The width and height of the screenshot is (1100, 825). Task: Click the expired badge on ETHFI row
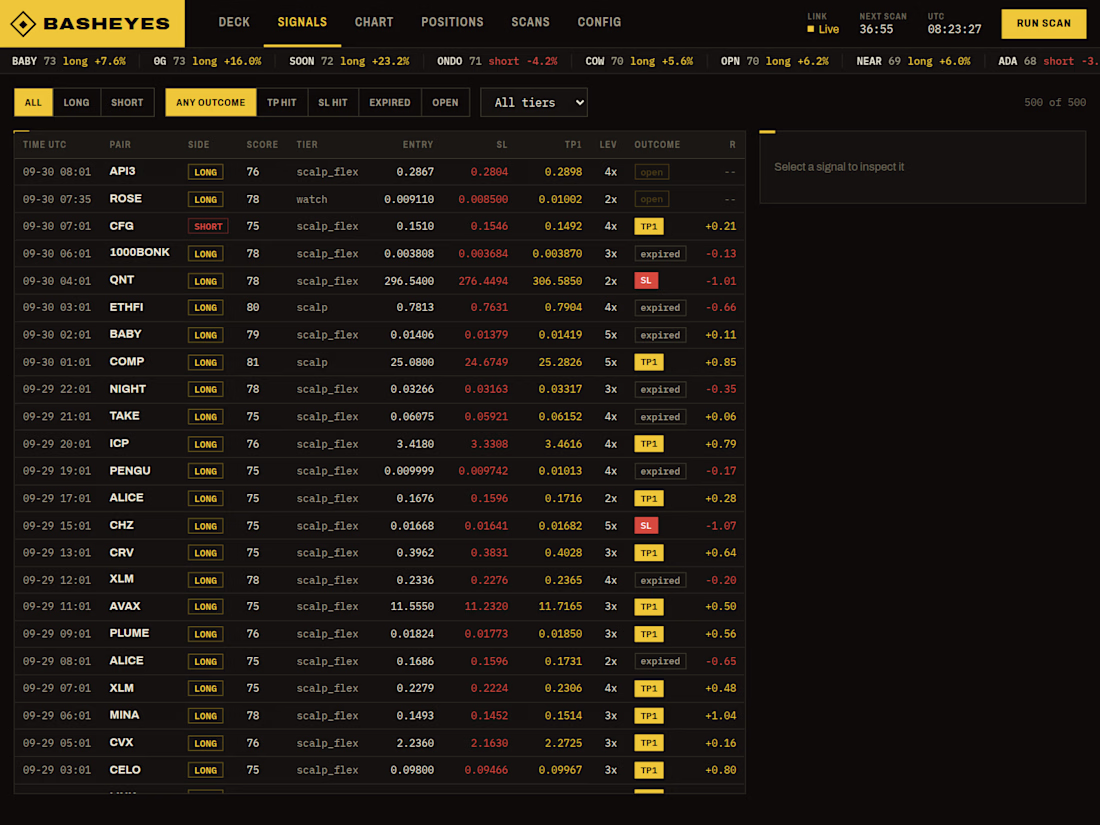click(660, 308)
